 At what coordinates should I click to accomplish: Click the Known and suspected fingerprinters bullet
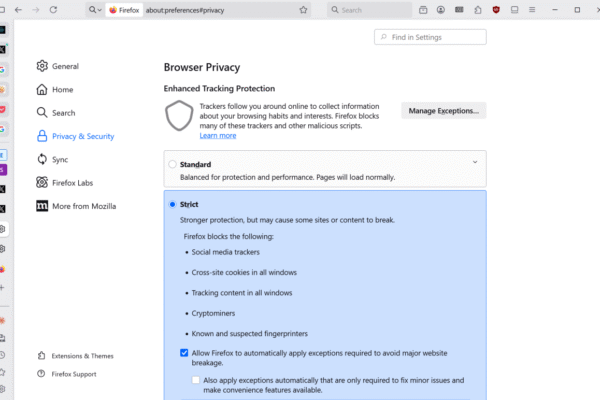point(249,334)
